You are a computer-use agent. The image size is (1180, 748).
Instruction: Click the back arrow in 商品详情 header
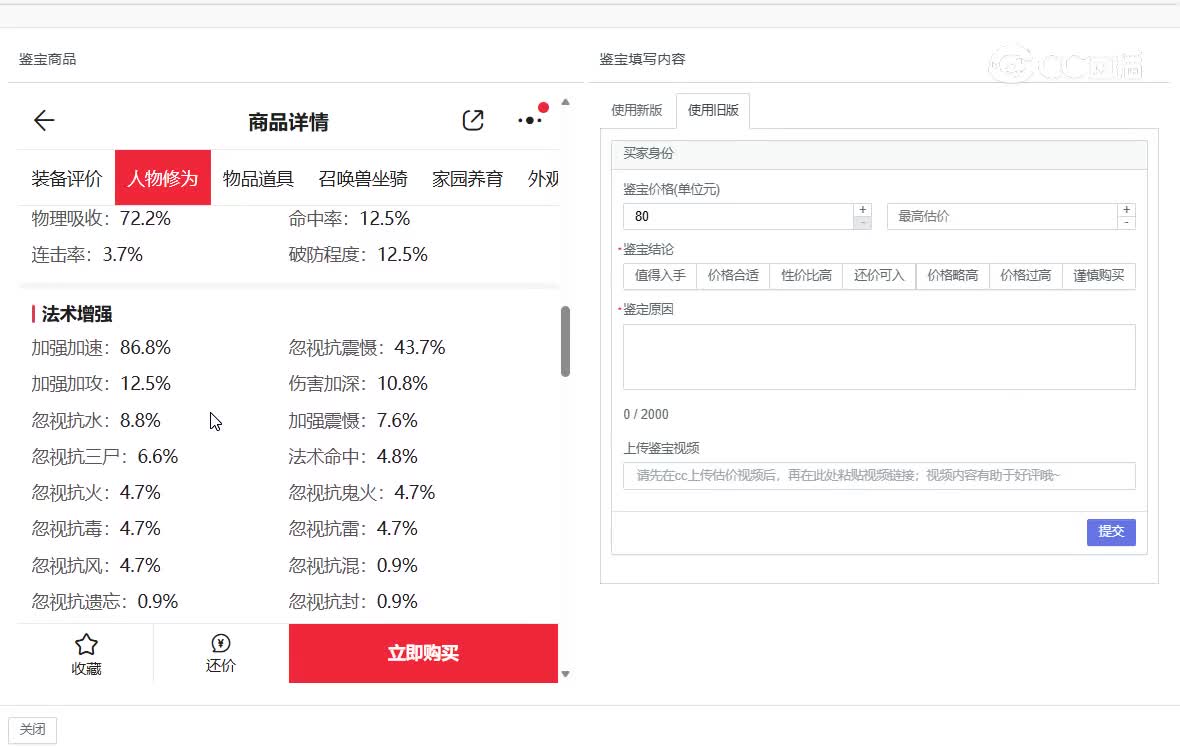click(x=44, y=121)
